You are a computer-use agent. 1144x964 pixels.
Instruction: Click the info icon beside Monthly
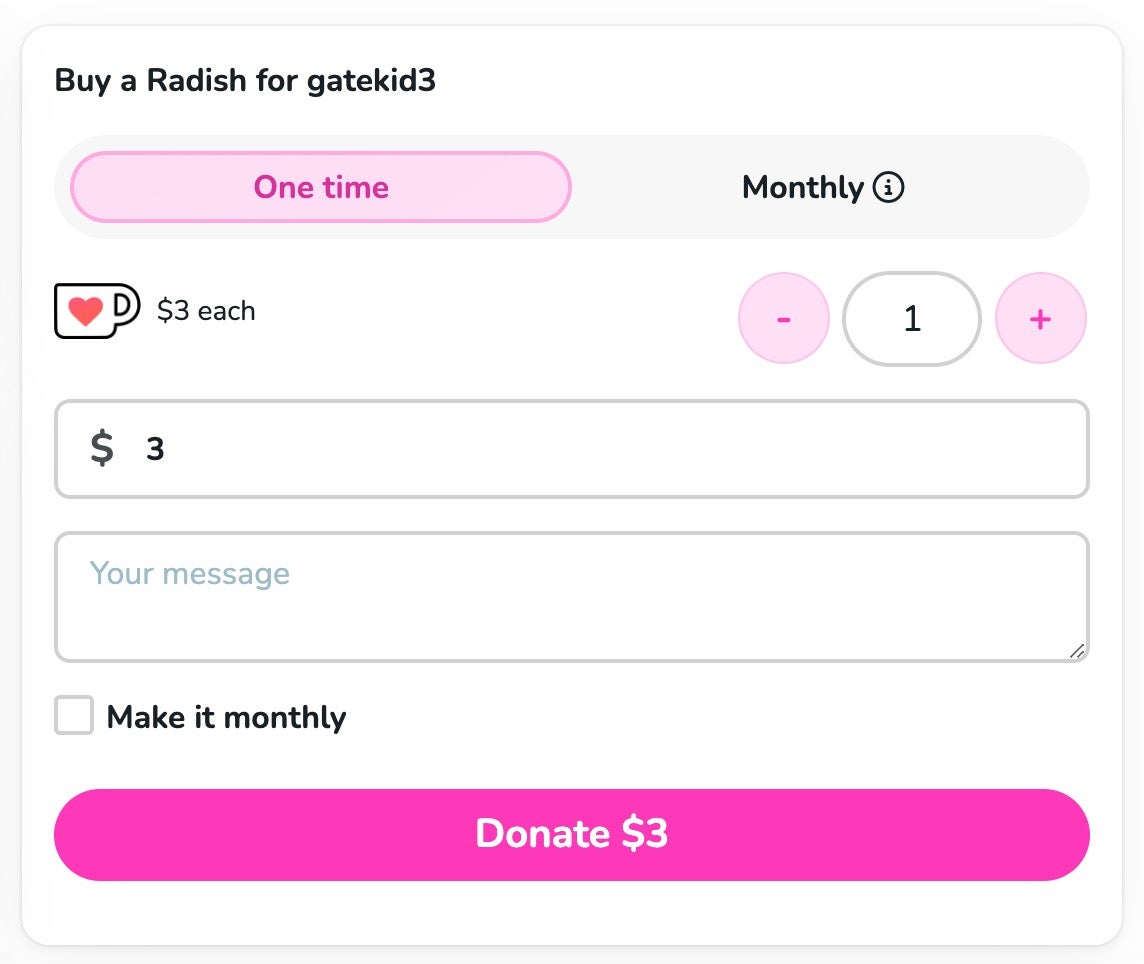(888, 187)
